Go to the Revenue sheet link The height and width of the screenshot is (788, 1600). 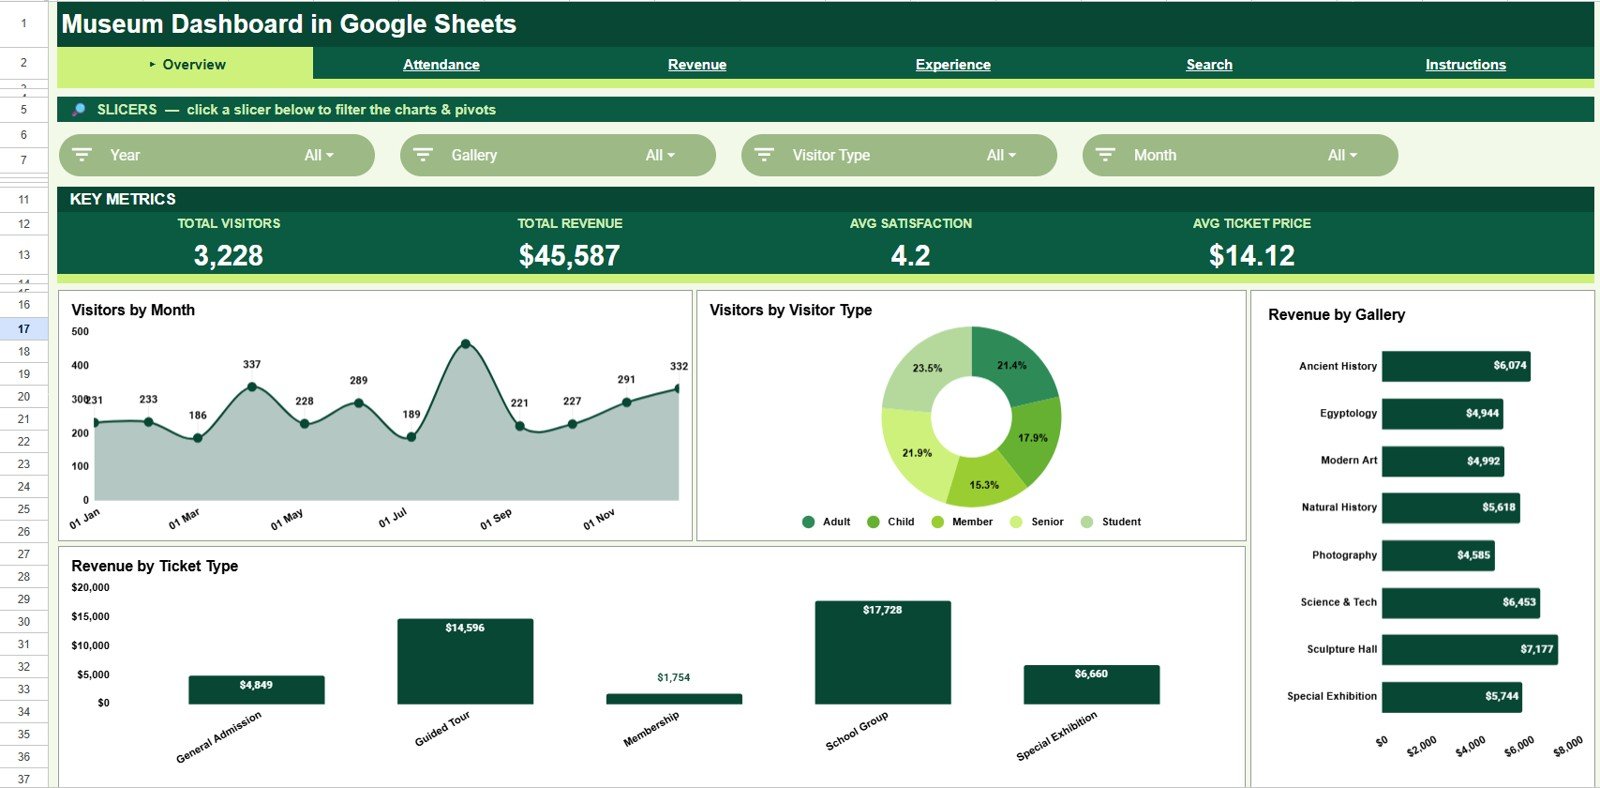pyautogui.click(x=697, y=64)
